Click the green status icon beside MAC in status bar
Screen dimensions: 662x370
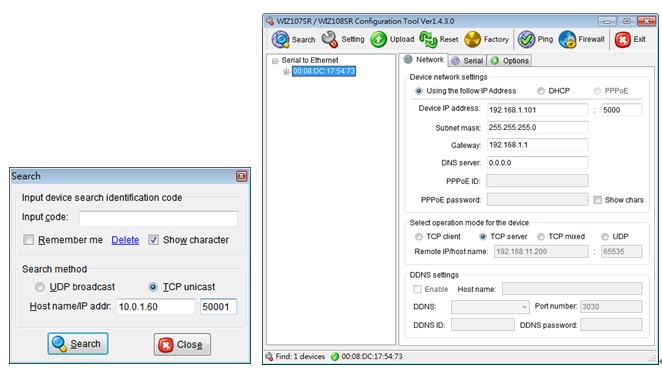[x=335, y=356]
